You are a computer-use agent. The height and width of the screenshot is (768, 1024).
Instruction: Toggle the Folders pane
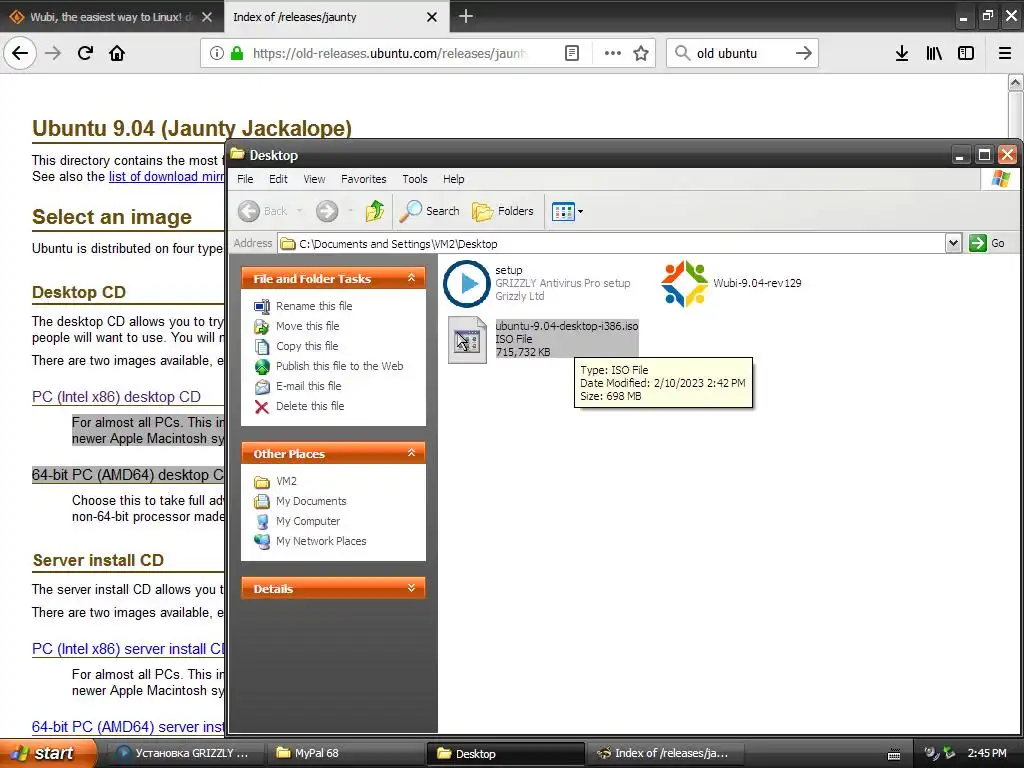pos(503,211)
